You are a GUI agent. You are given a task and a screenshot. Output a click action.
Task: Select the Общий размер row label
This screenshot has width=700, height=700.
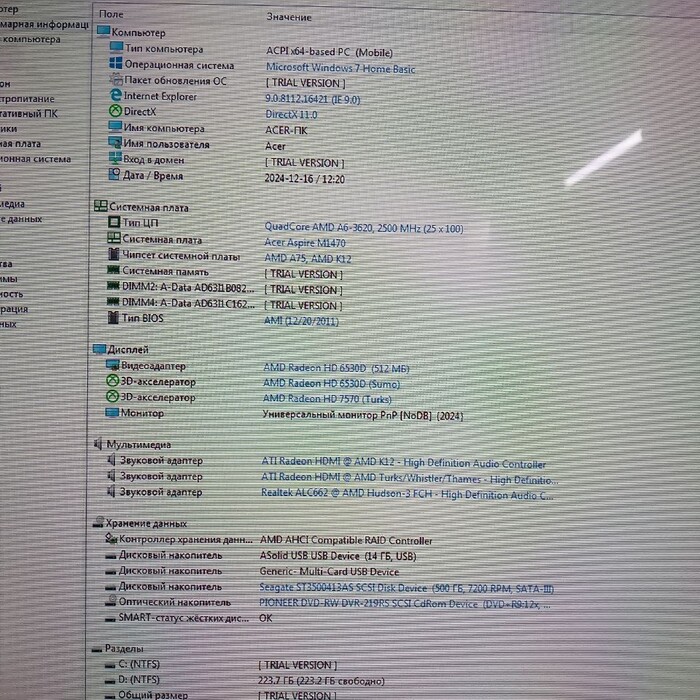153,695
